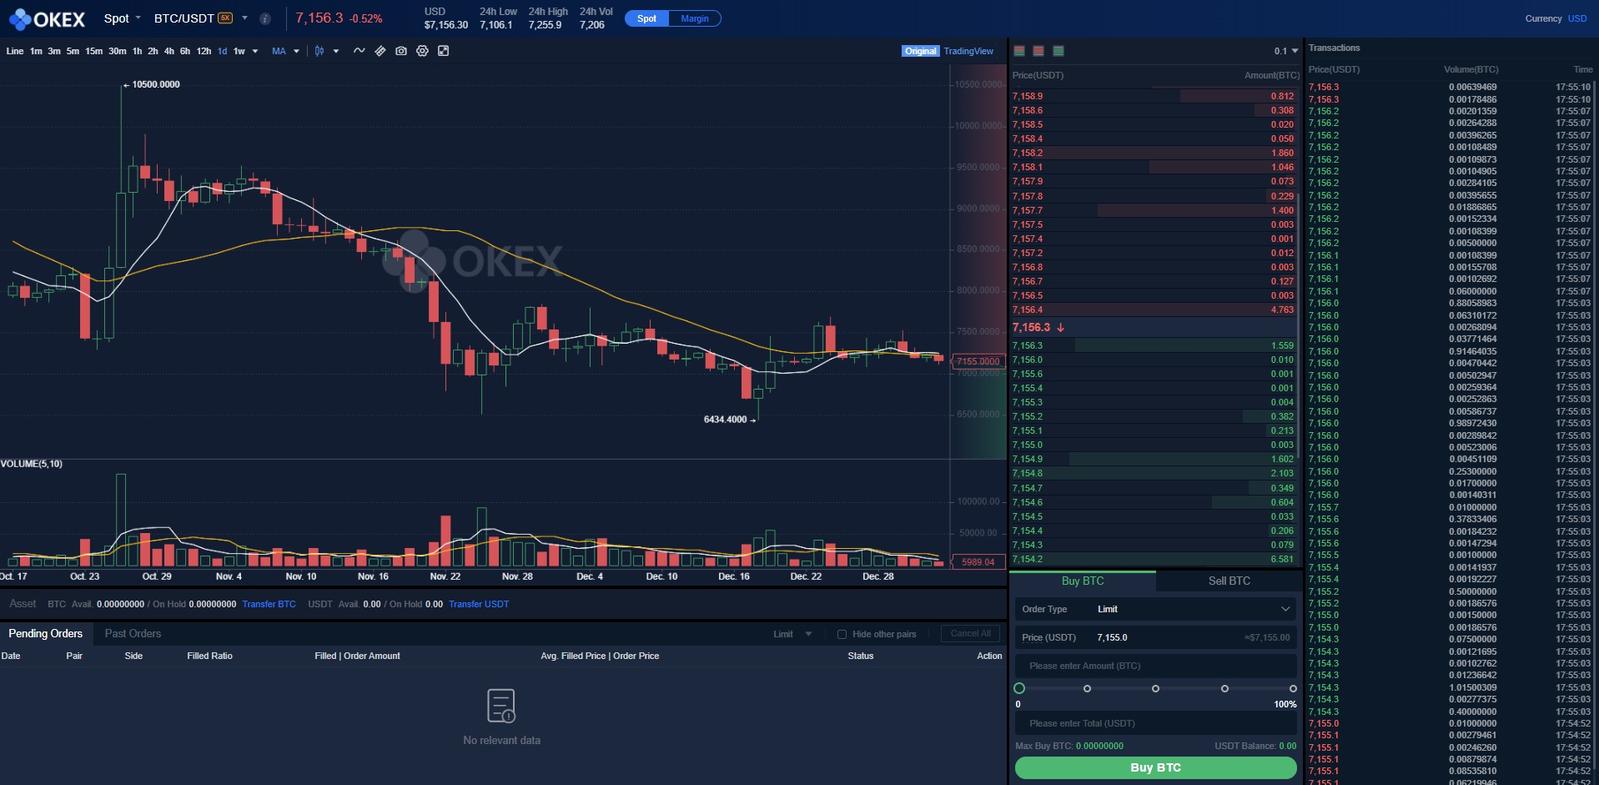Expand the timeframe dropdown after 1w

pyautogui.click(x=255, y=51)
